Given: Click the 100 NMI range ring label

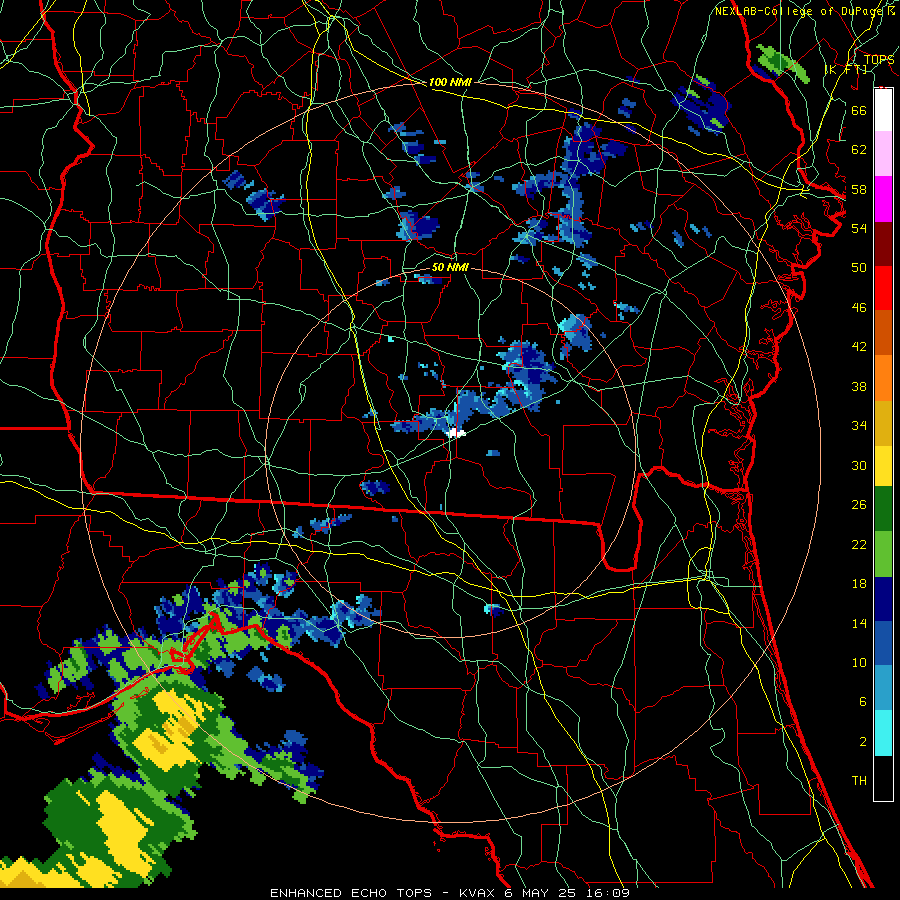Looking at the screenshot, I should pos(450,82).
